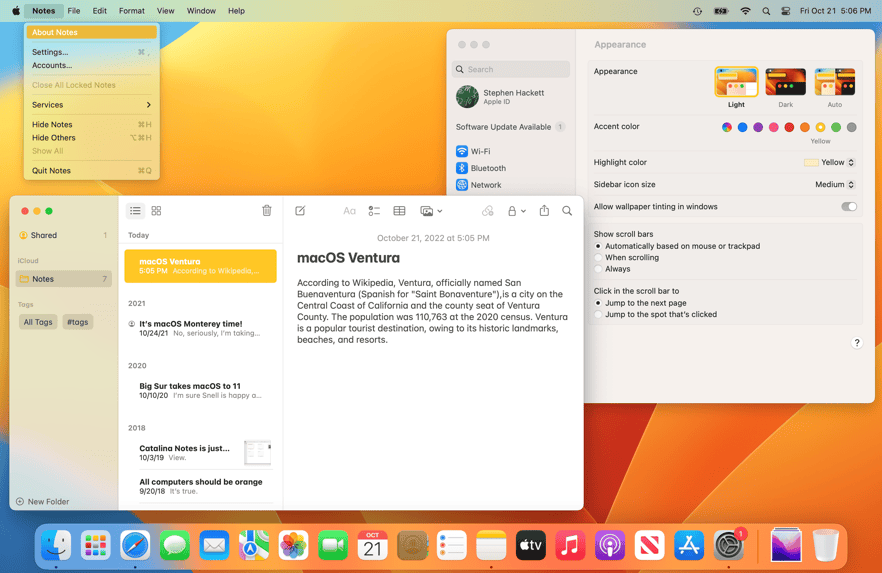This screenshot has height=573, width=882.
Task: Open Reminders from the Dock
Action: pyautogui.click(x=452, y=545)
